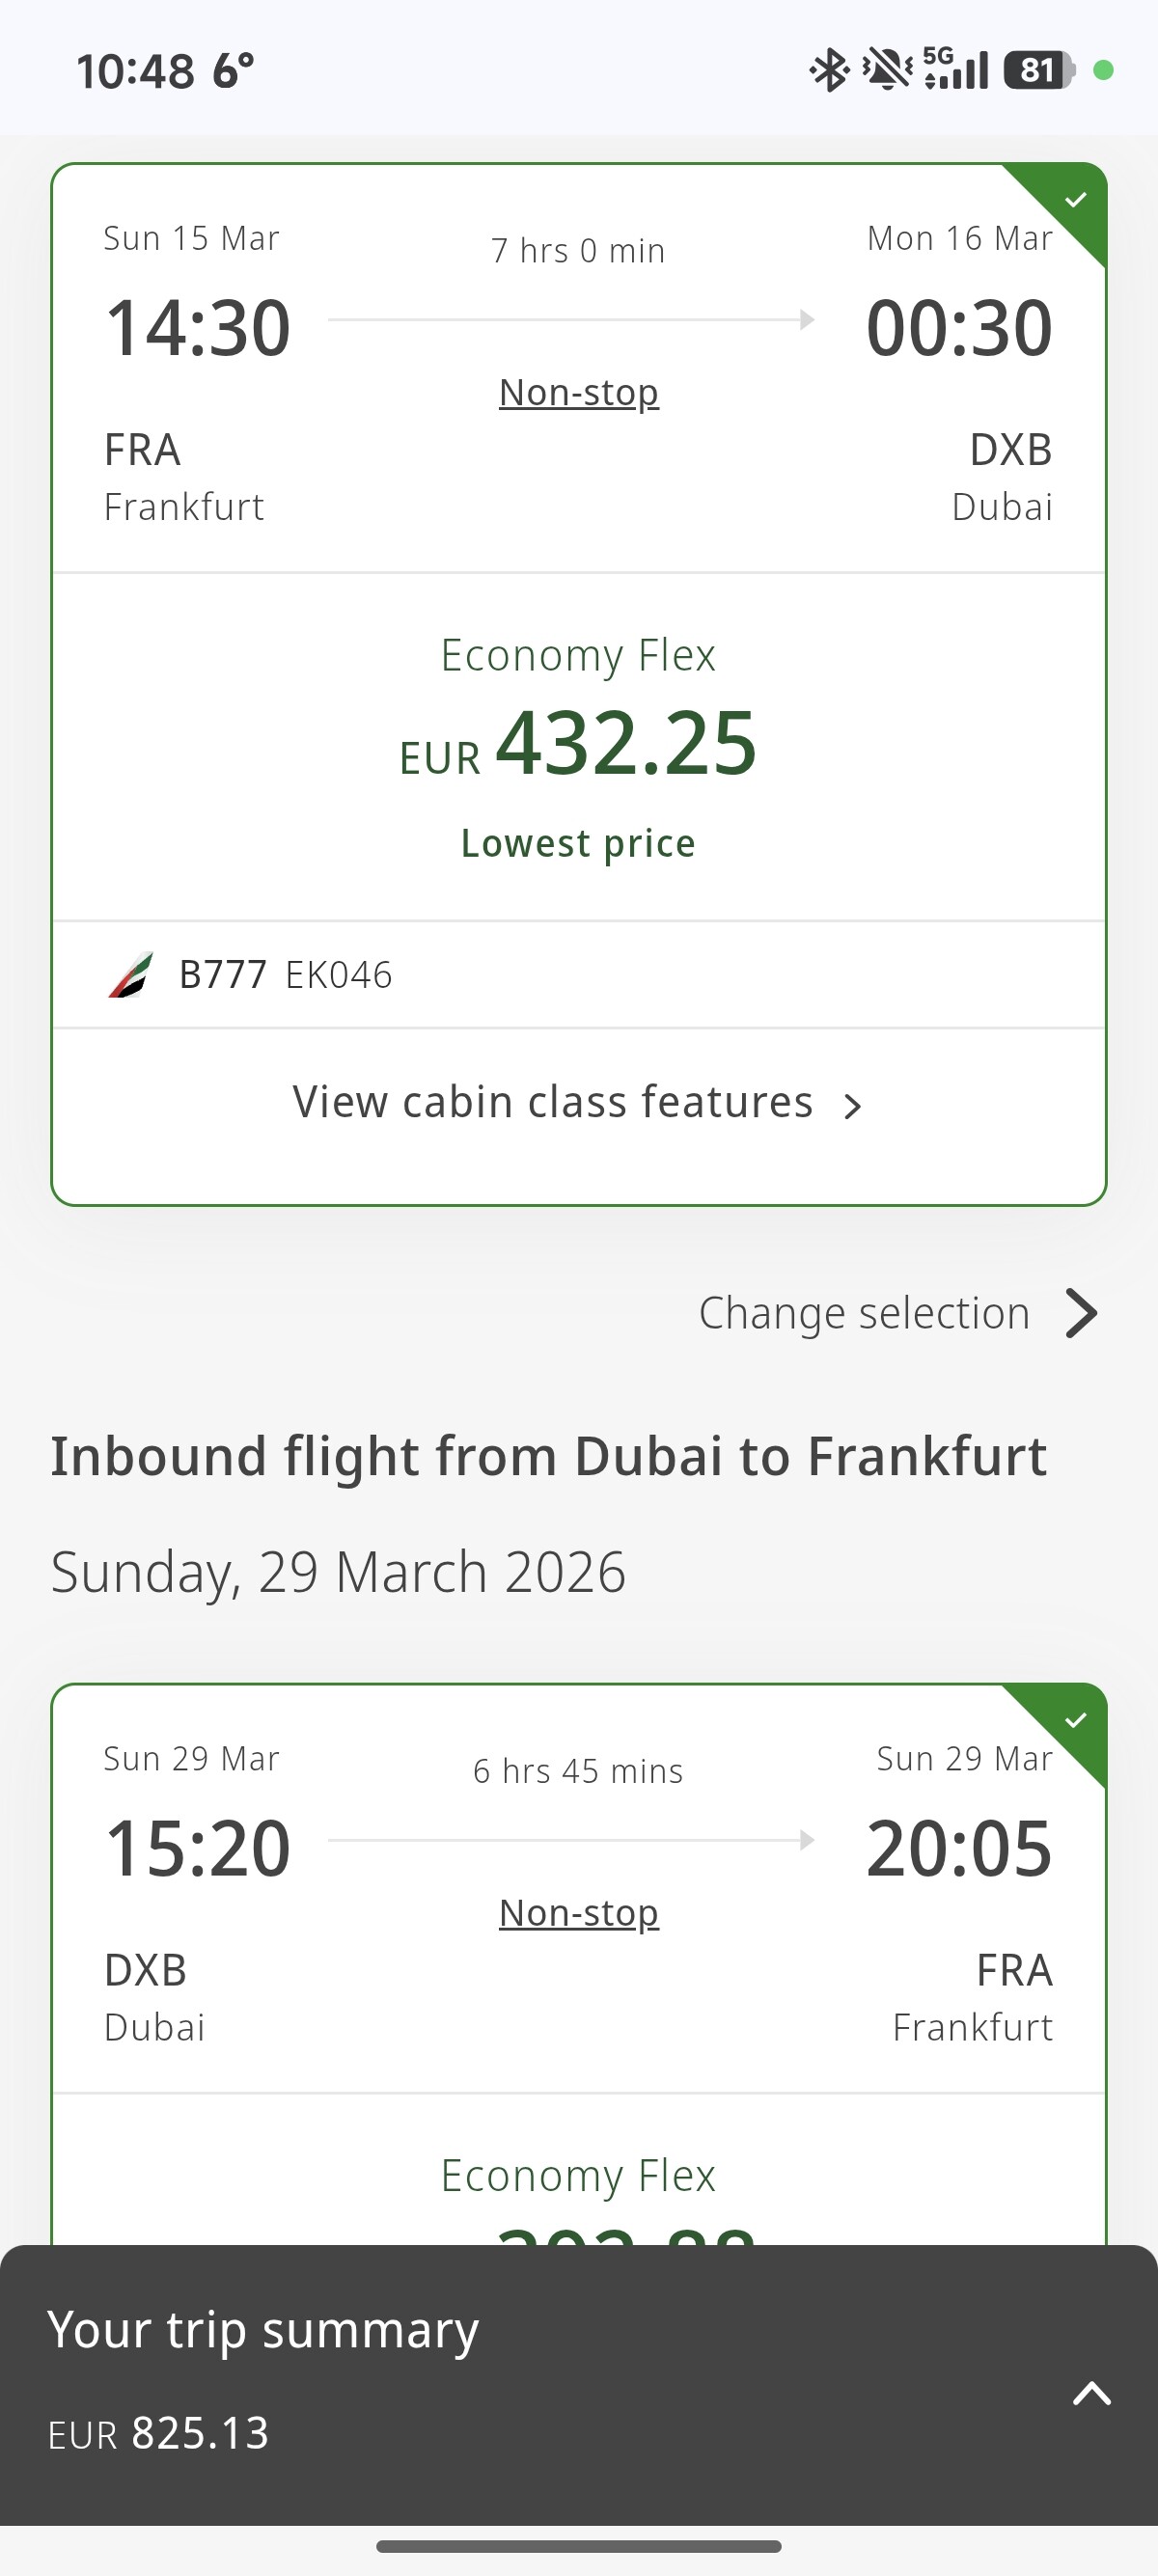
Task: Tap the home gesture bar
Action: point(579,2546)
